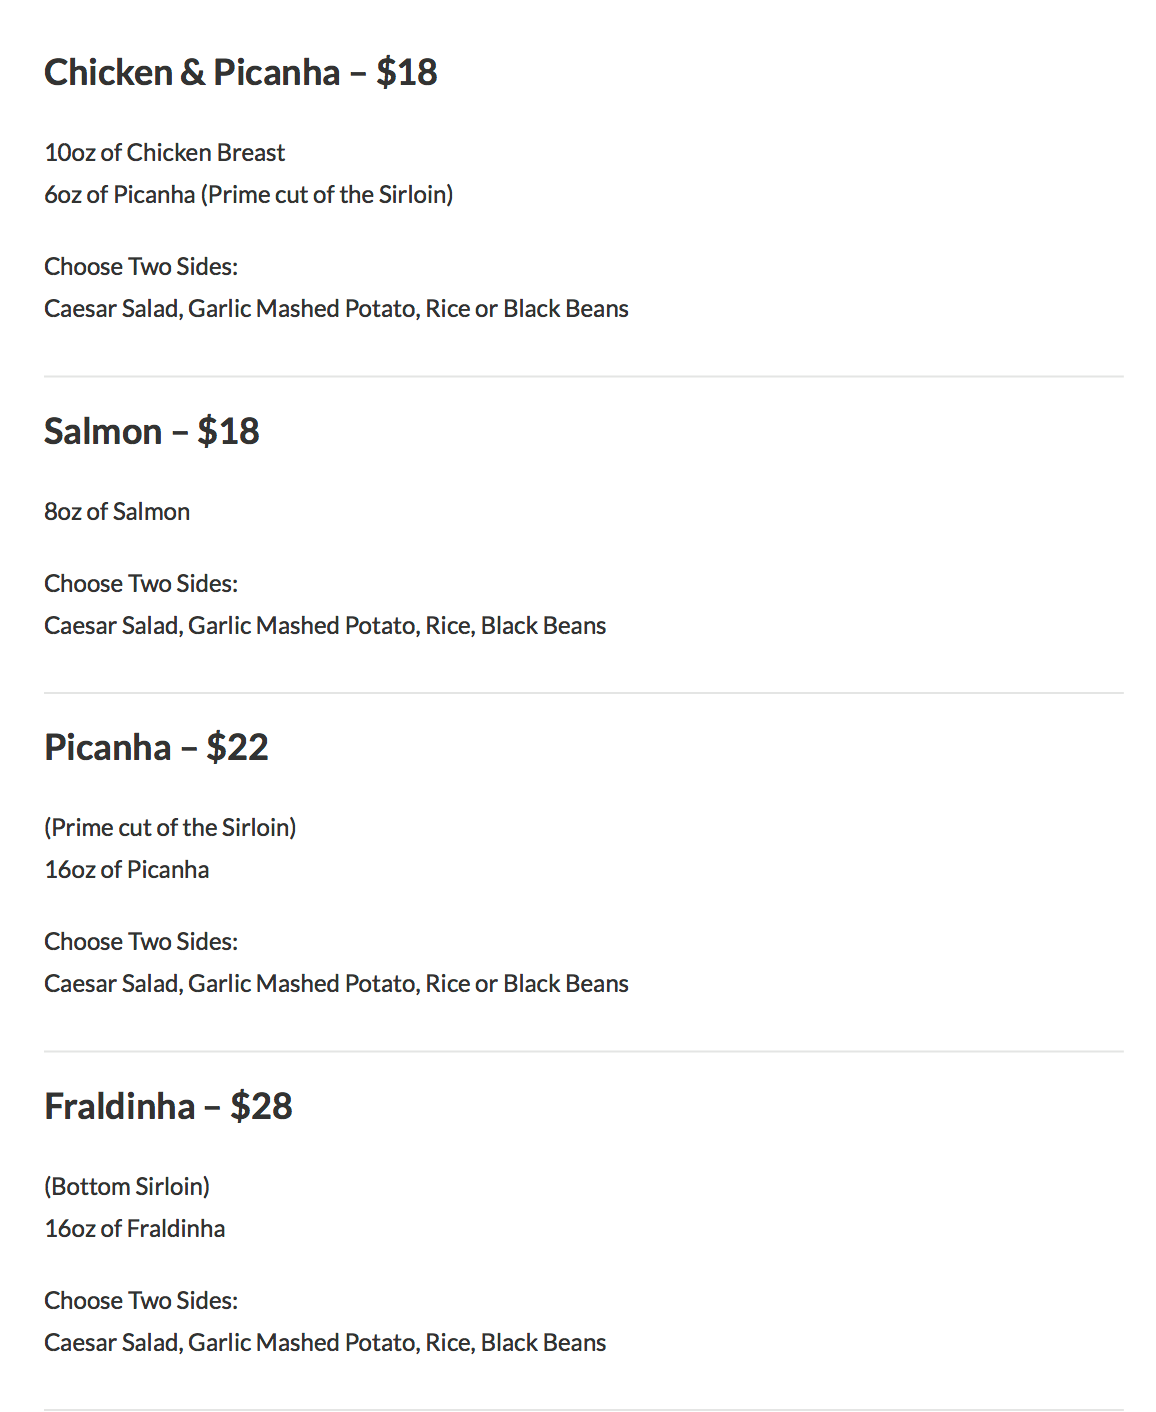
Task: Click the divider line above the Salmon heading
Action: 584,377
